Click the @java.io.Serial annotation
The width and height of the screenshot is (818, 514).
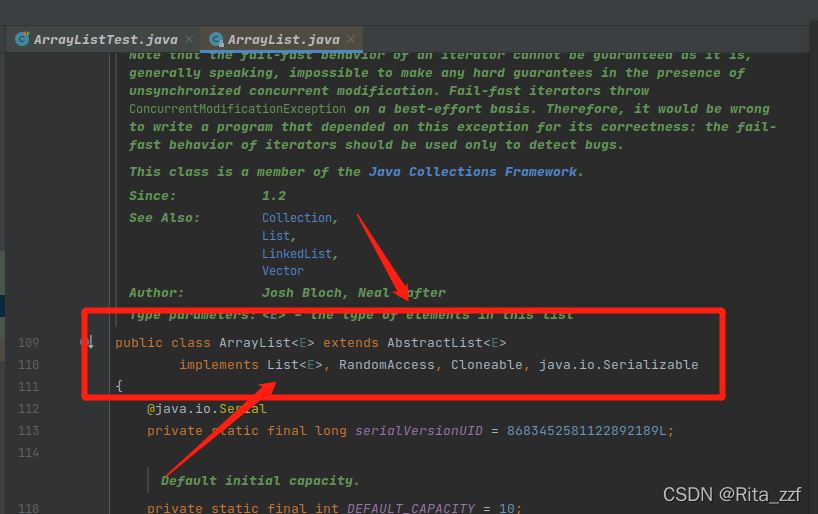click(x=207, y=409)
